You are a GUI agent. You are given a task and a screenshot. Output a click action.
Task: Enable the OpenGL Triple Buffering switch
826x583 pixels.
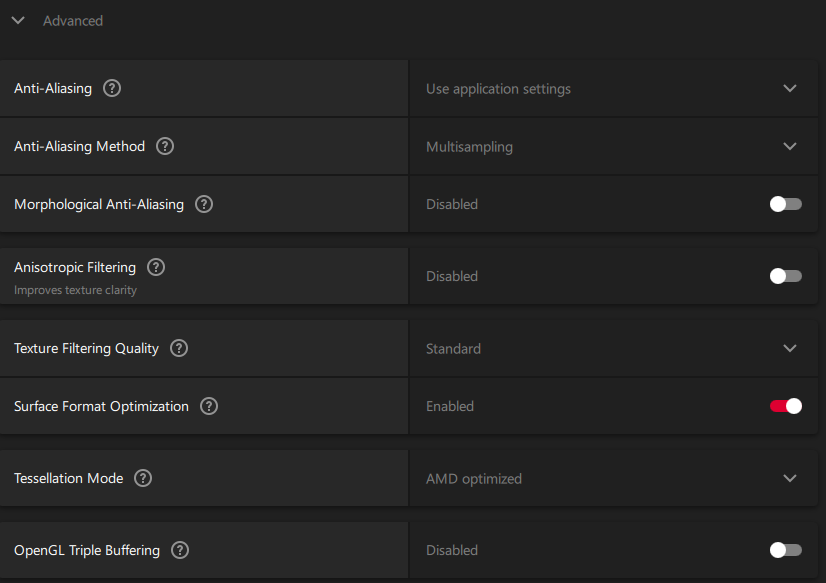[785, 550]
